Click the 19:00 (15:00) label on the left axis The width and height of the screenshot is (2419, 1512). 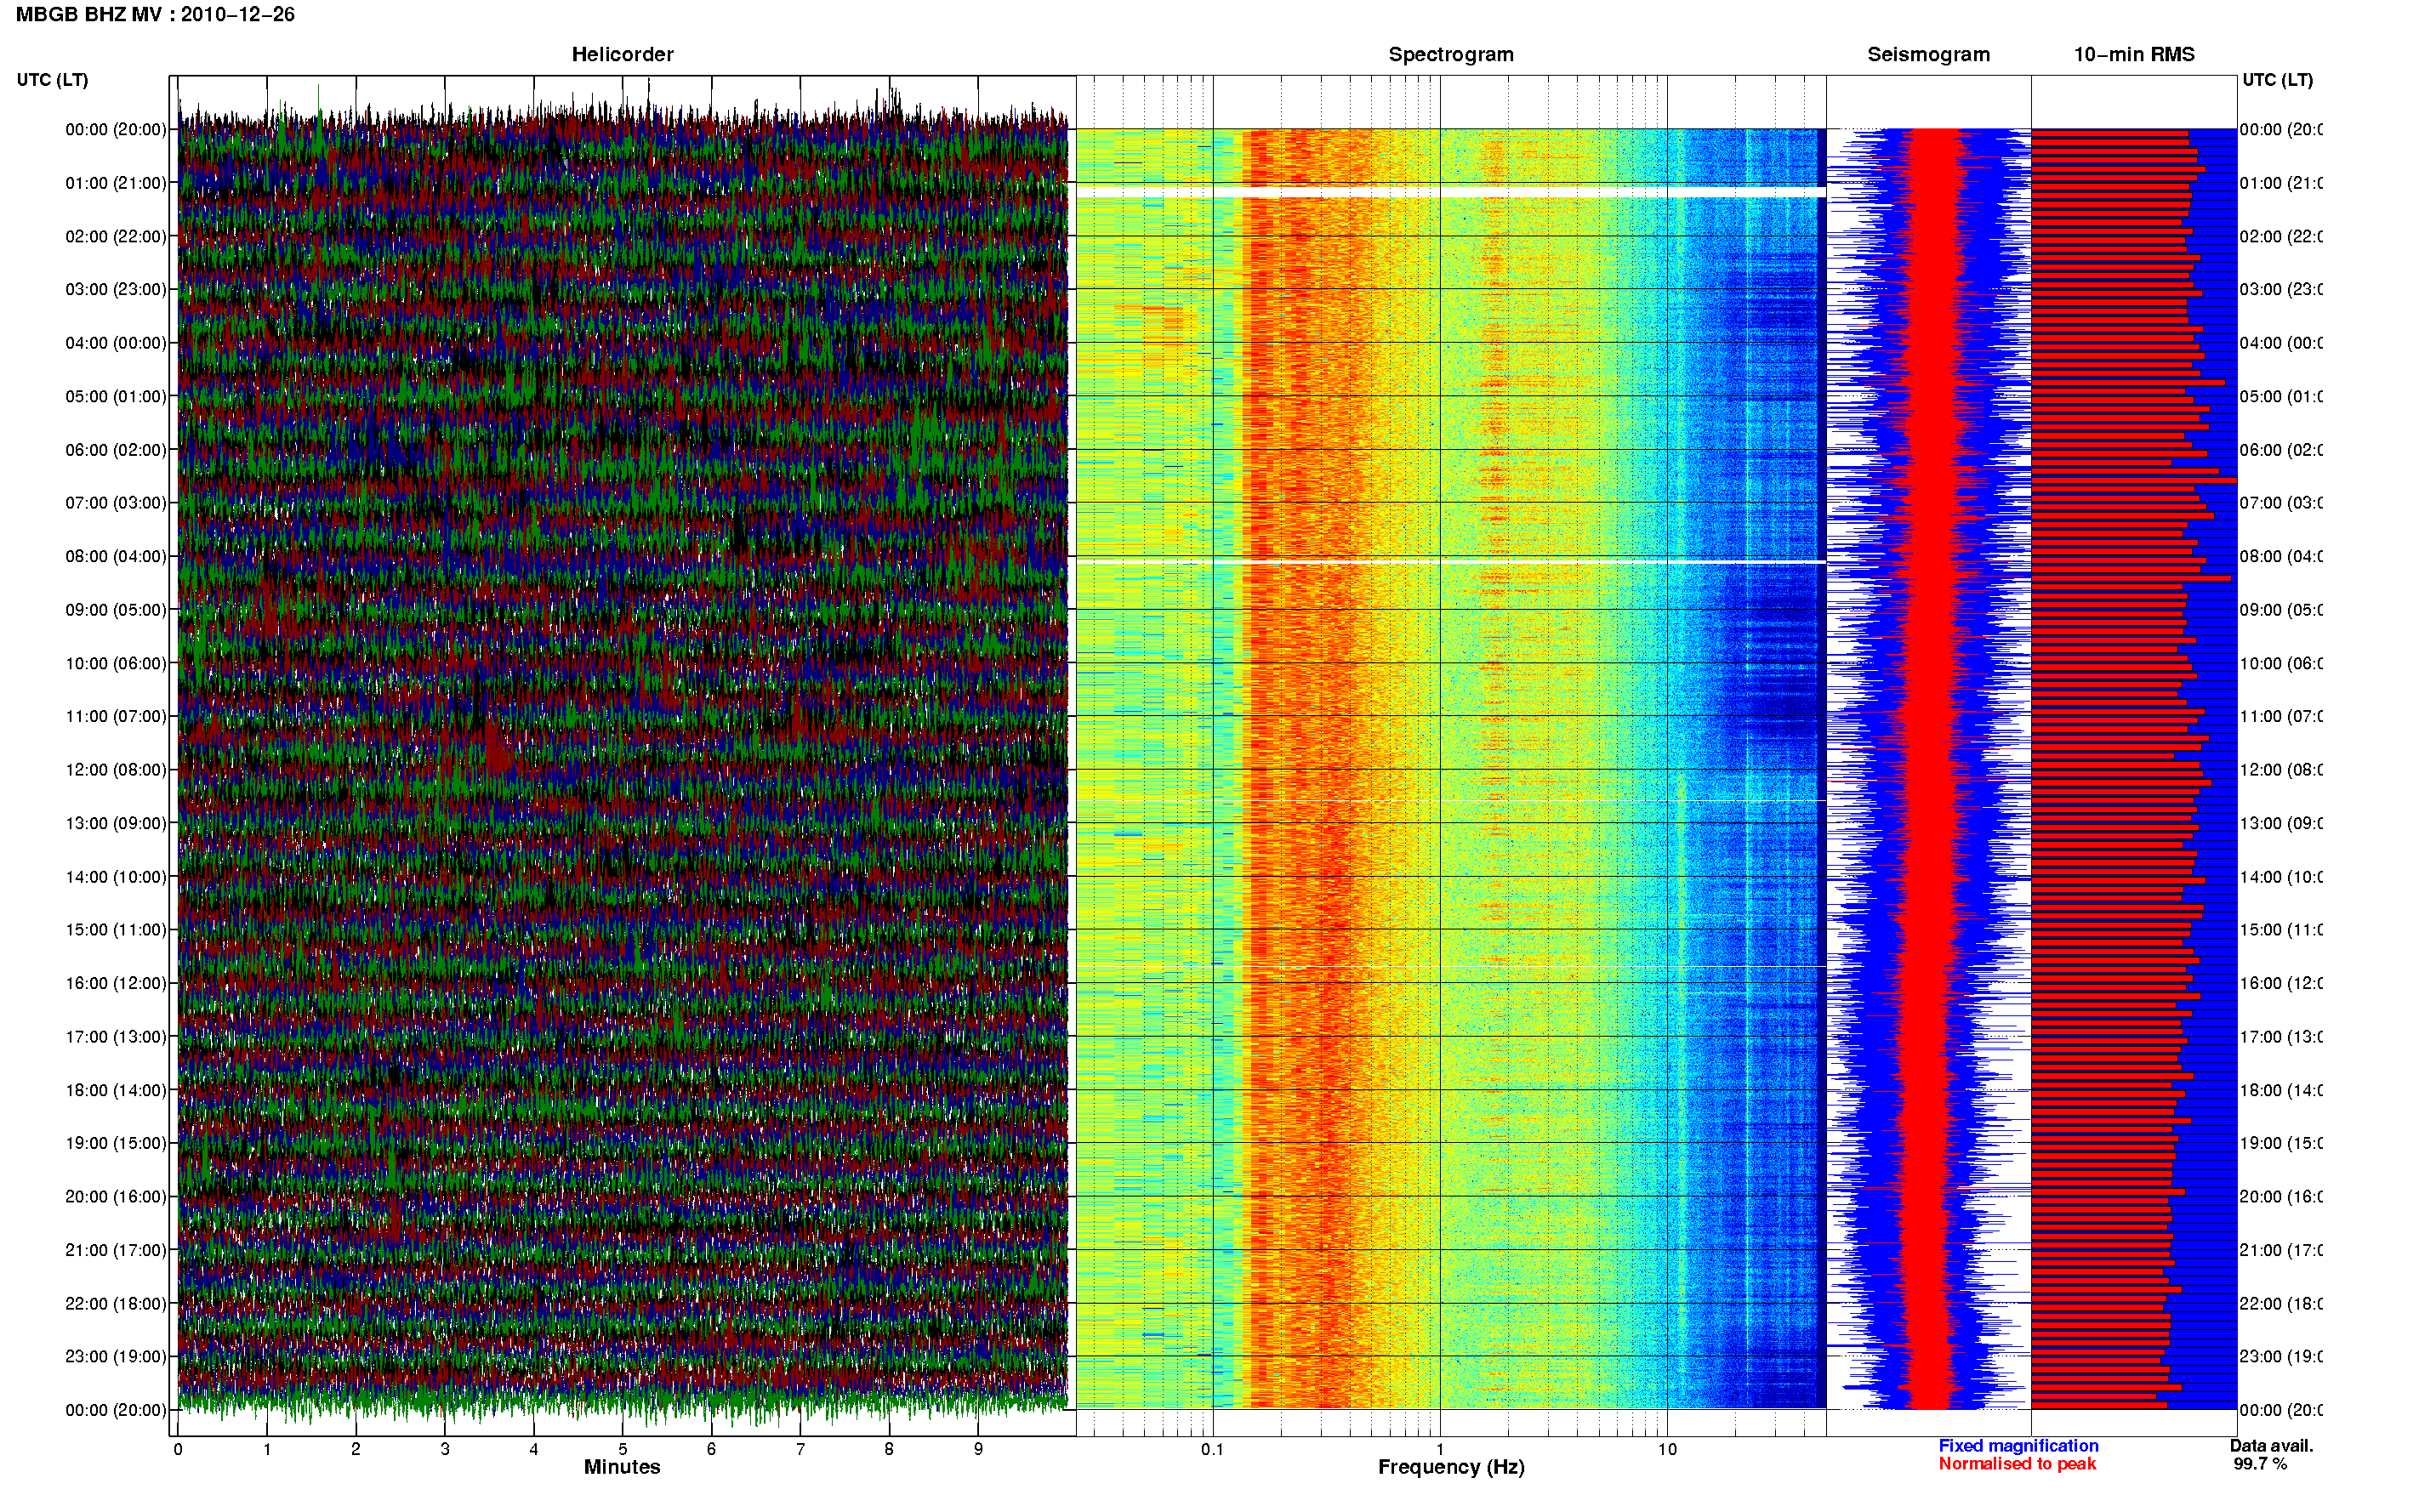pyautogui.click(x=116, y=1143)
